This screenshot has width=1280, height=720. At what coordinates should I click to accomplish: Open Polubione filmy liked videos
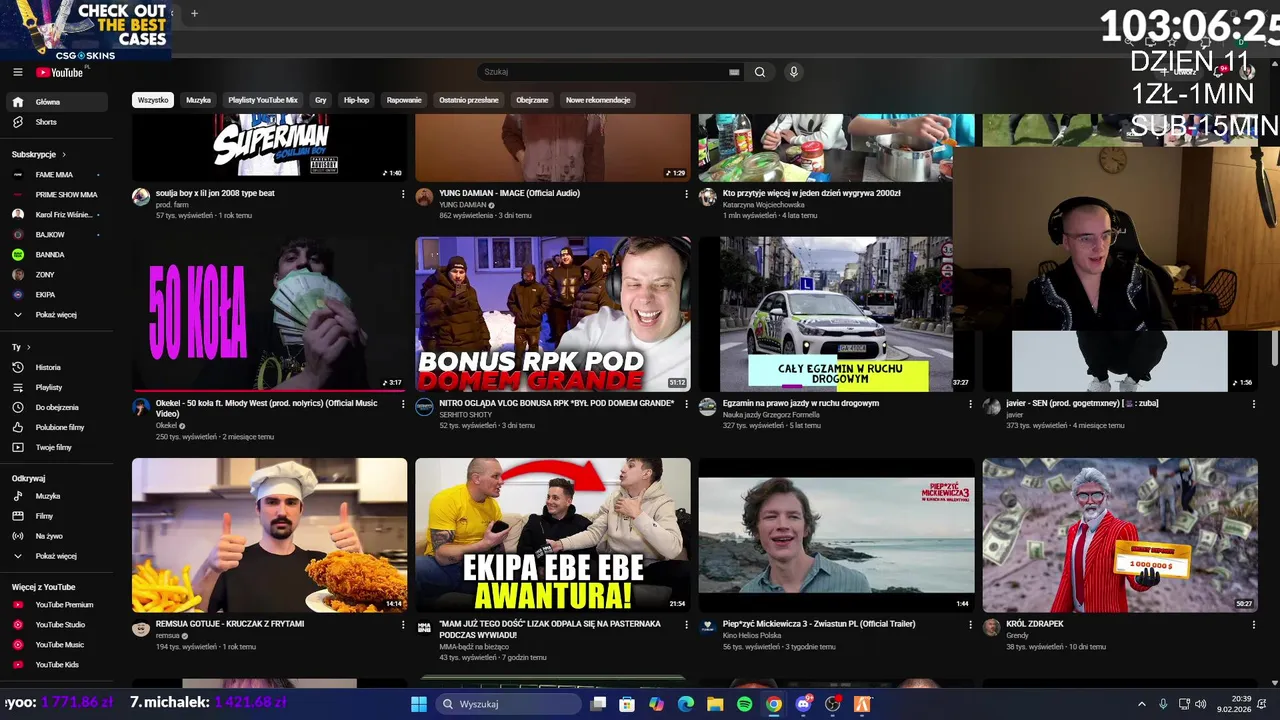pos(58,427)
